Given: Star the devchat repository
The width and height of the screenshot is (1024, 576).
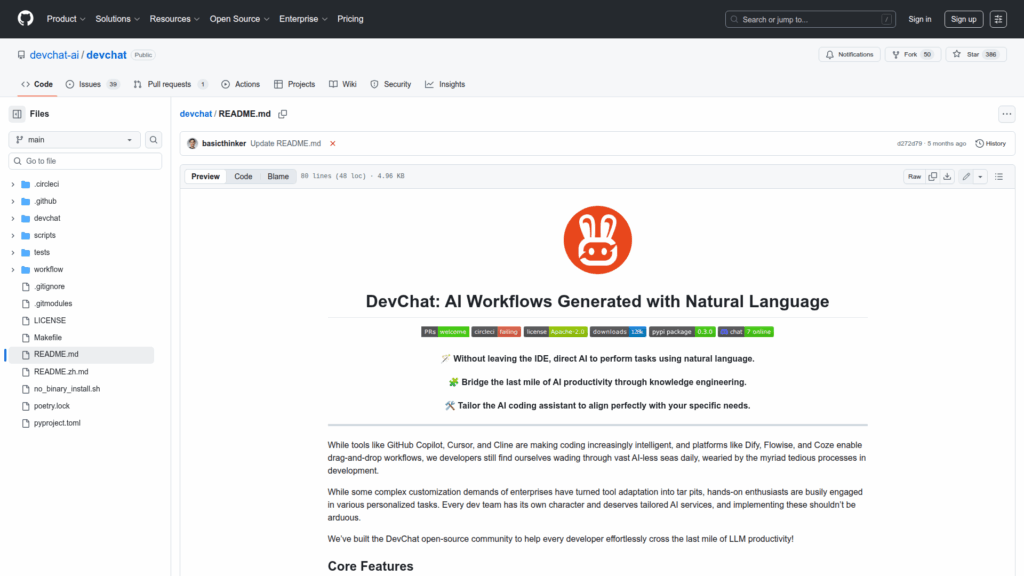Looking at the screenshot, I should pyautogui.click(x=969, y=55).
